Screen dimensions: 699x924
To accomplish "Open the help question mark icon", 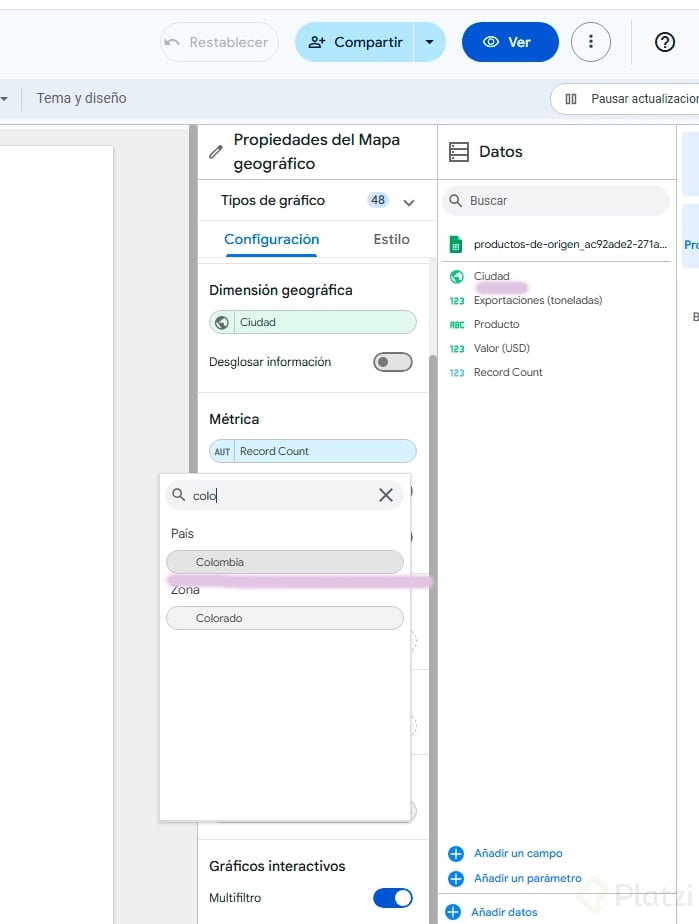I will point(665,42).
